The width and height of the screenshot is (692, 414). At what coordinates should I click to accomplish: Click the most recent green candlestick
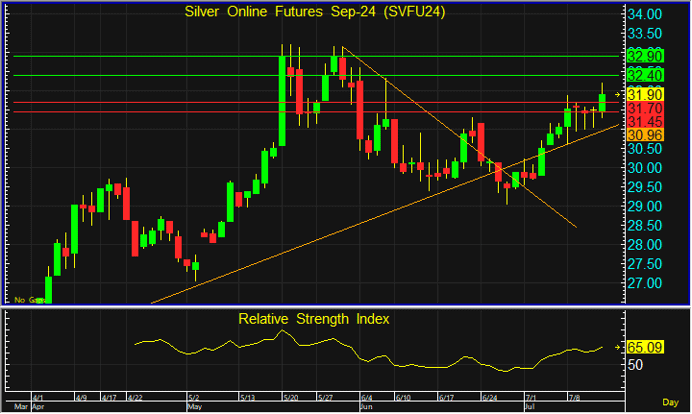pyautogui.click(x=602, y=101)
